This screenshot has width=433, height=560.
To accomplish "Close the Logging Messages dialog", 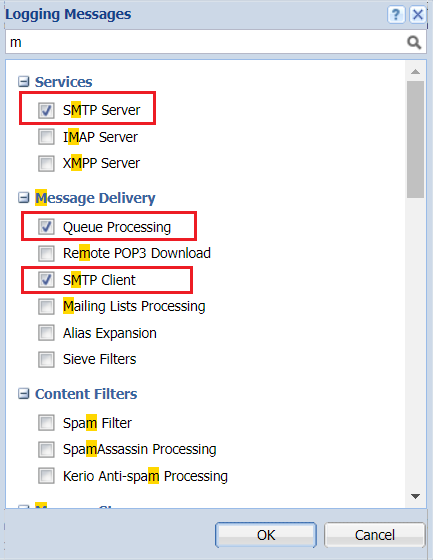I will pyautogui.click(x=418, y=15).
